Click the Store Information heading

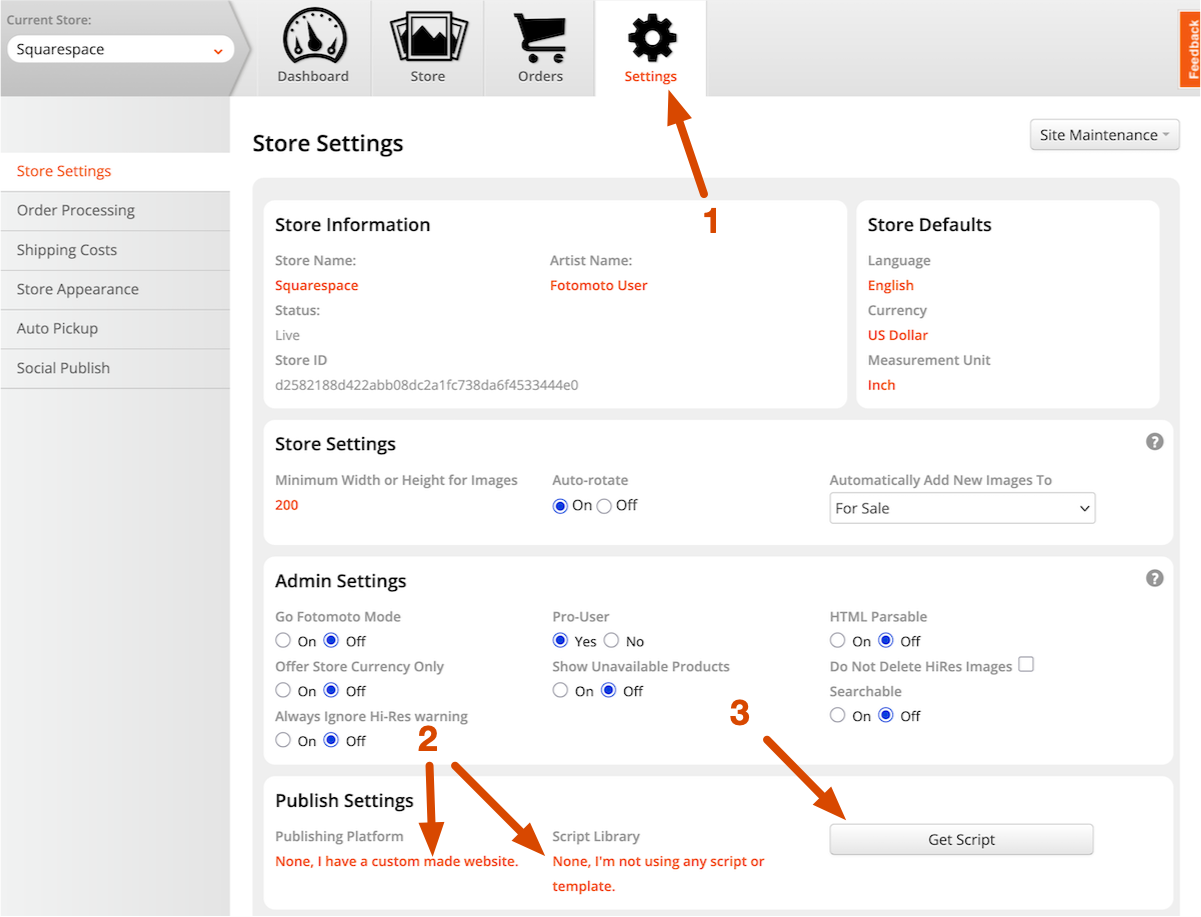(x=352, y=225)
